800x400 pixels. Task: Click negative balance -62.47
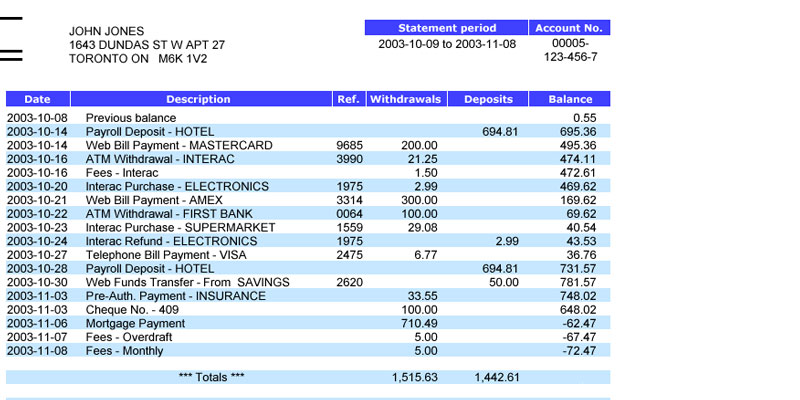(579, 323)
